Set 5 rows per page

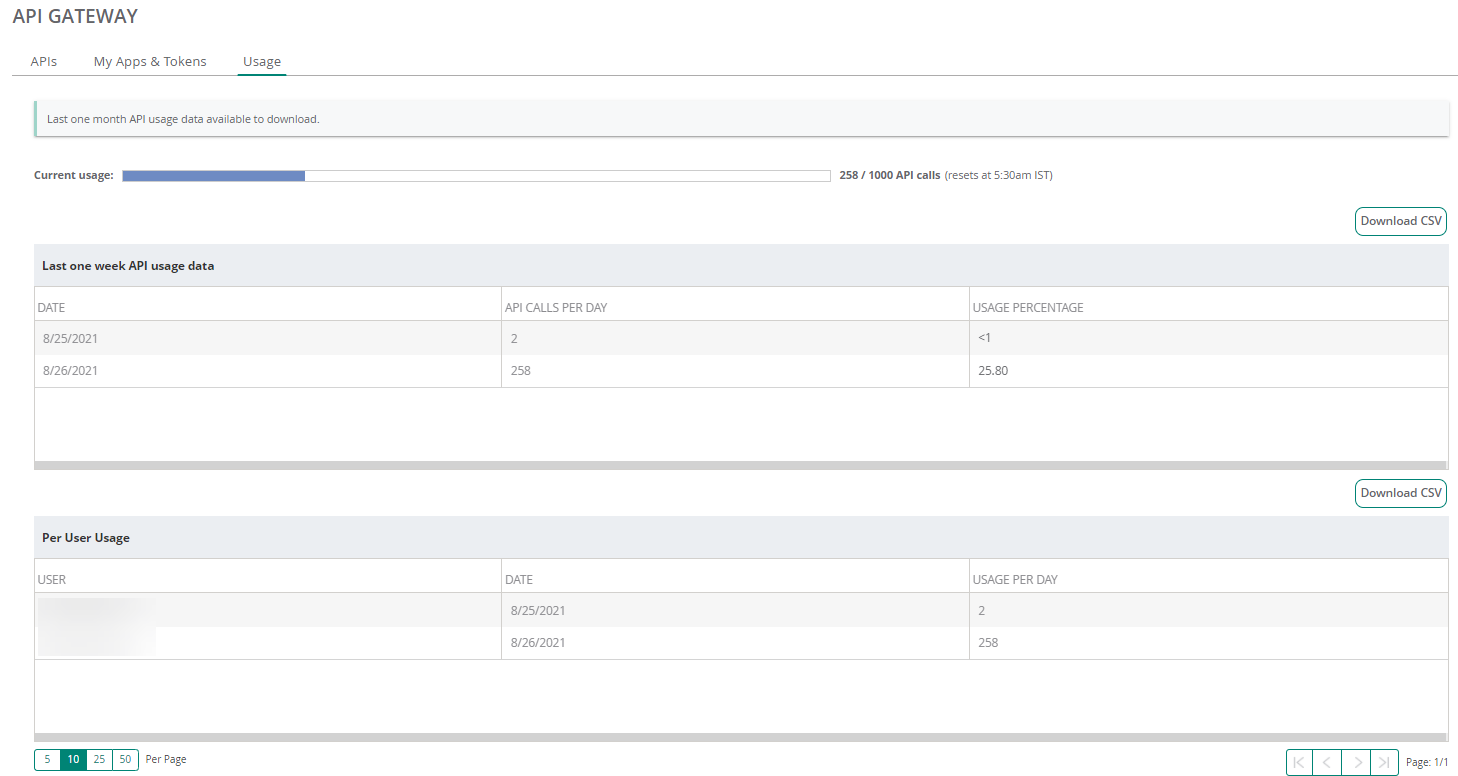[47, 759]
